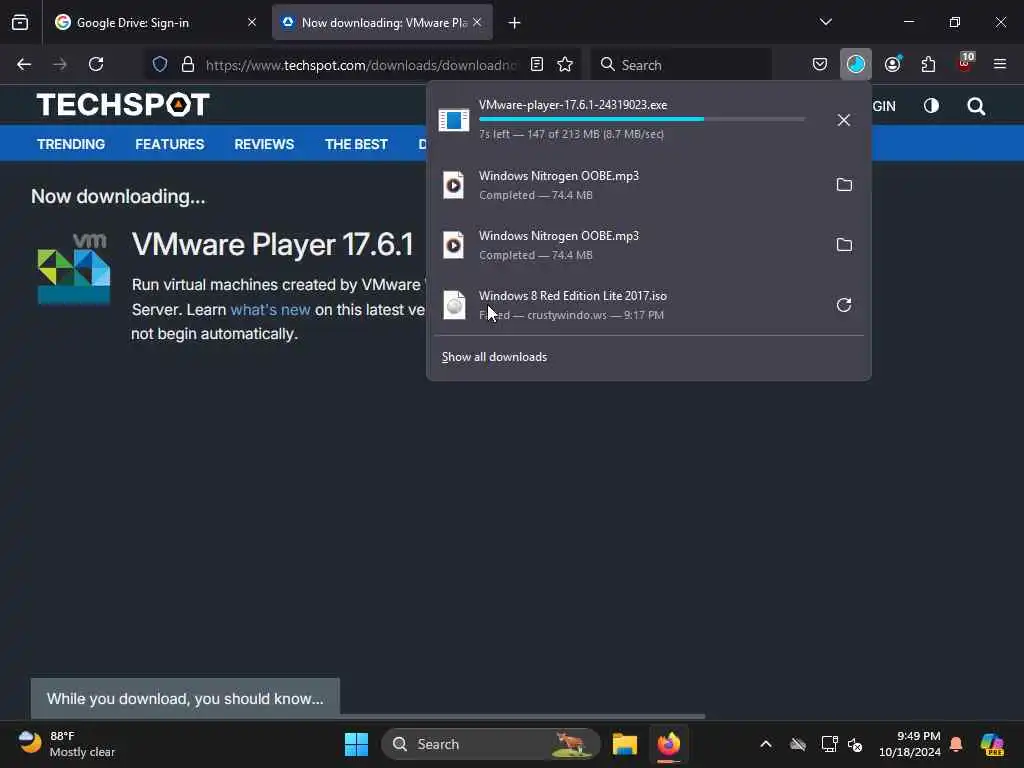Open Firefox account icon
1024x768 pixels.
pyautogui.click(x=892, y=64)
